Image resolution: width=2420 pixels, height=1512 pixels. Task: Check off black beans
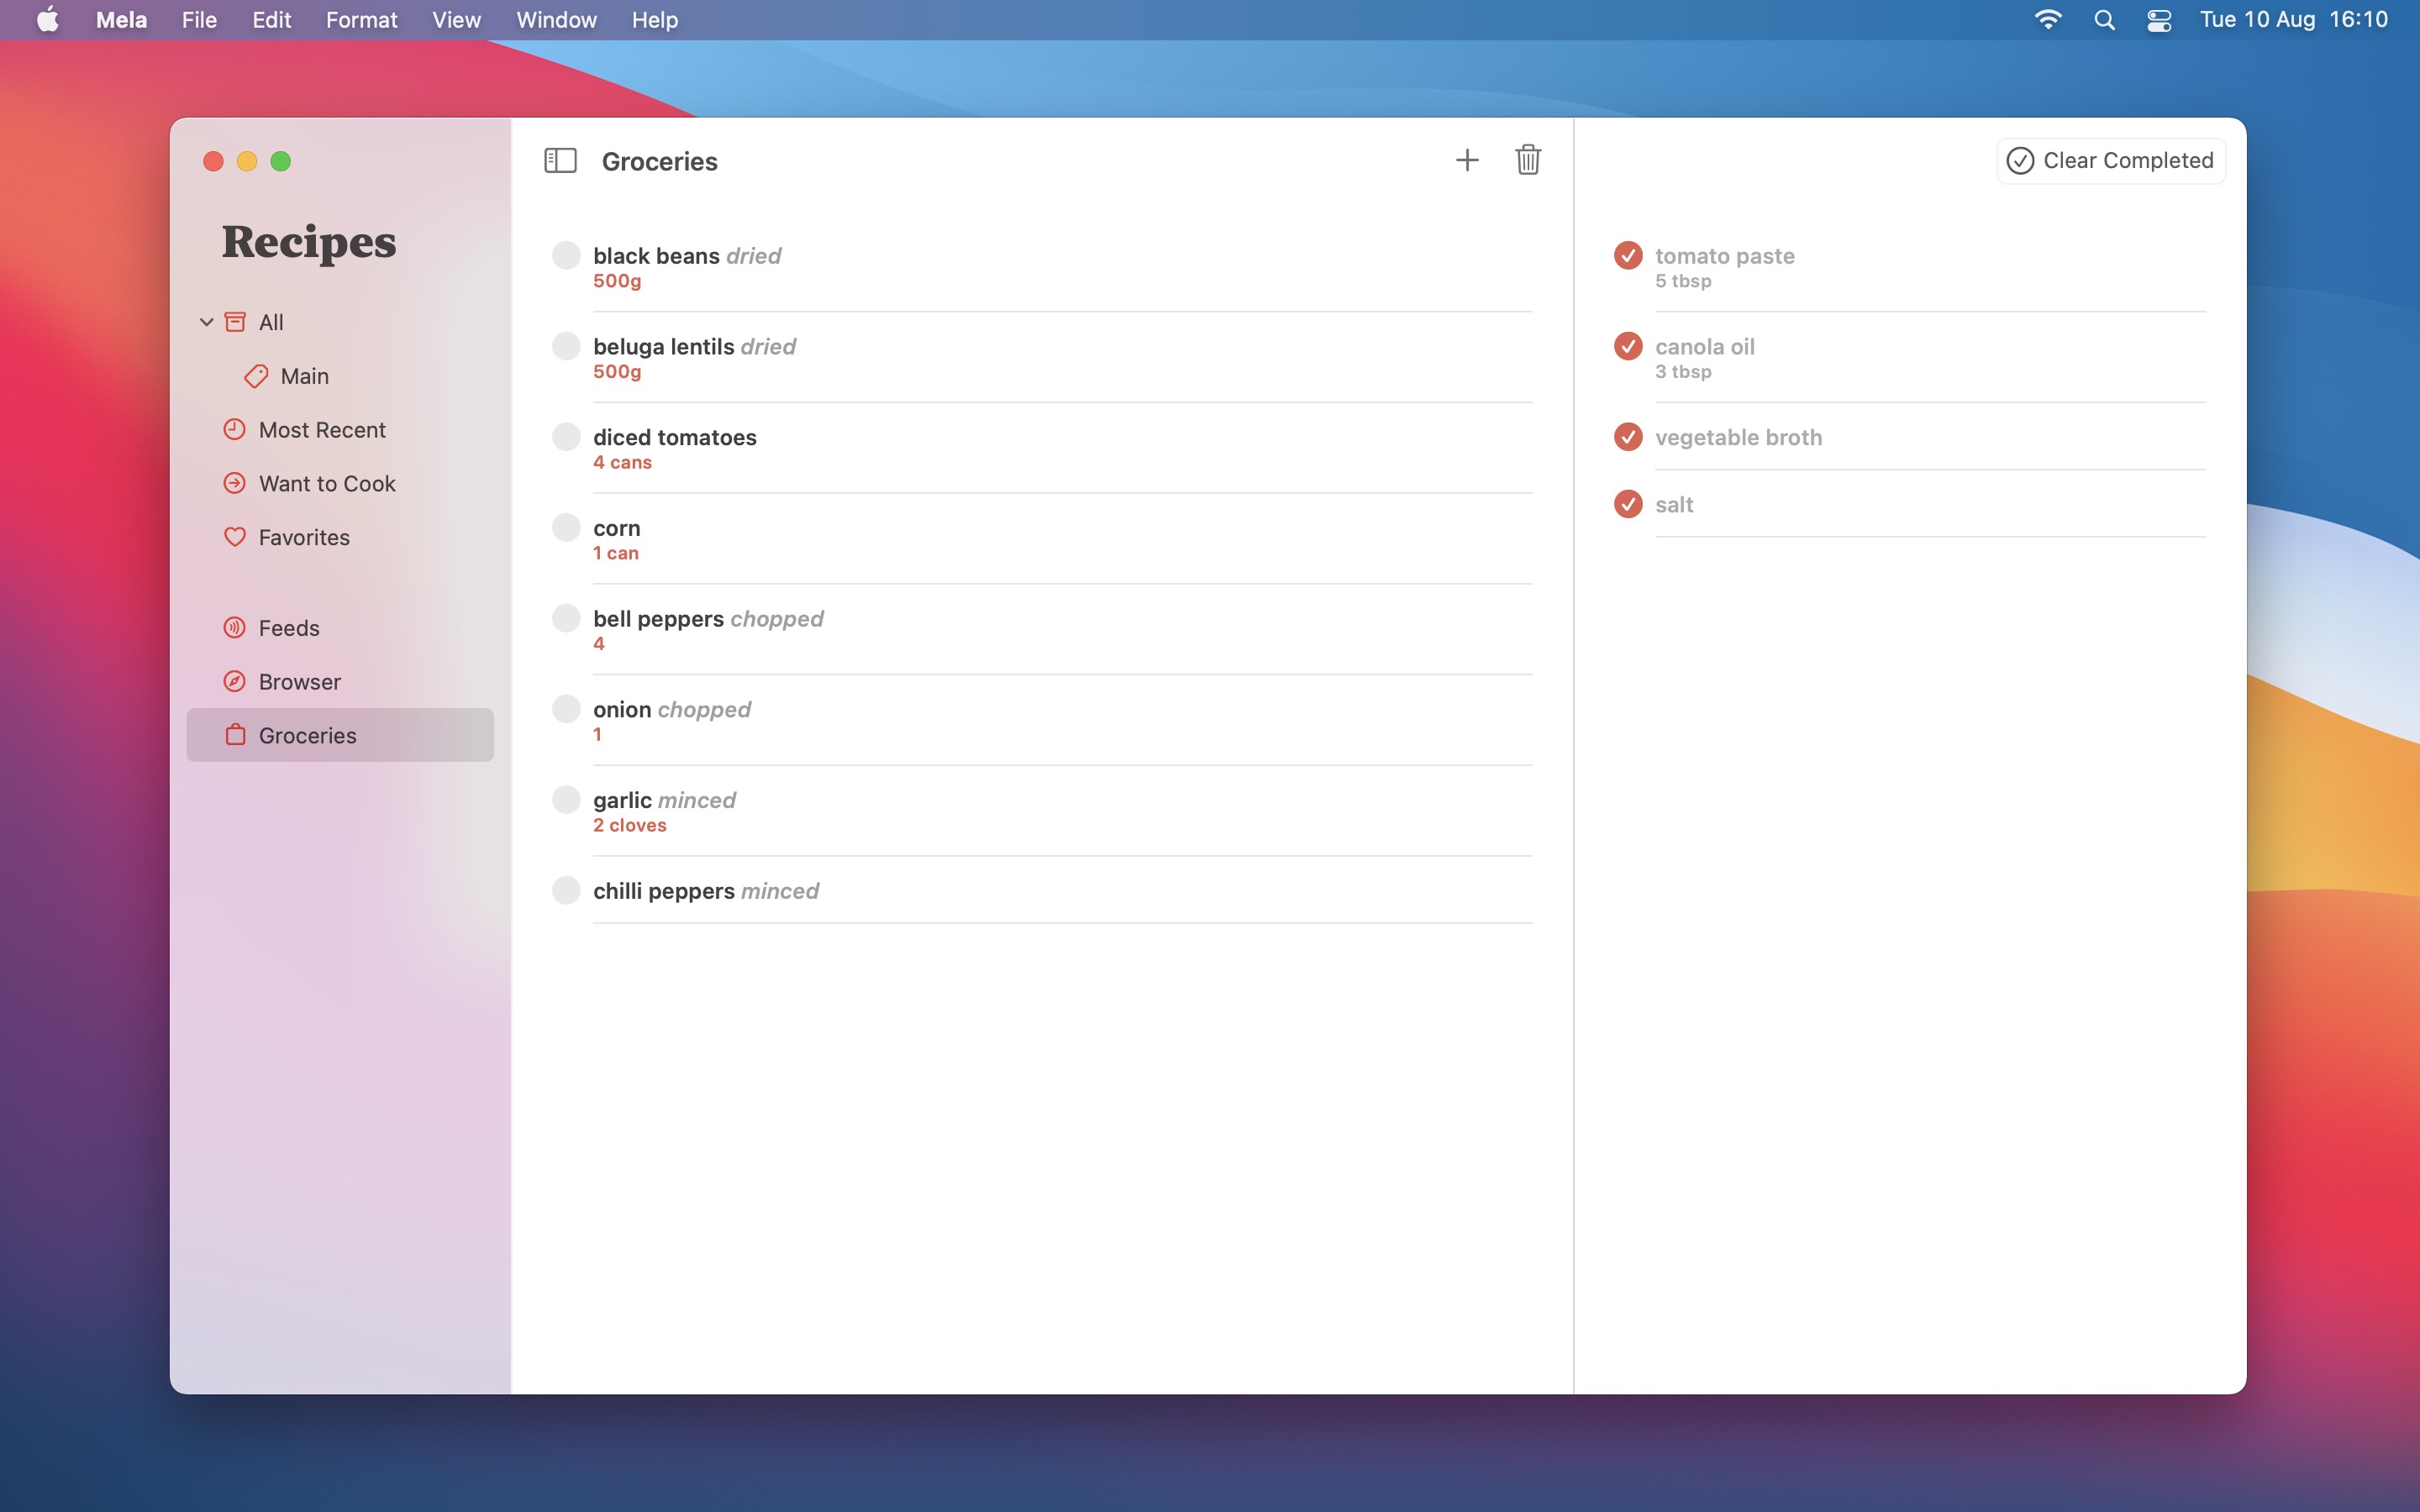click(x=566, y=255)
